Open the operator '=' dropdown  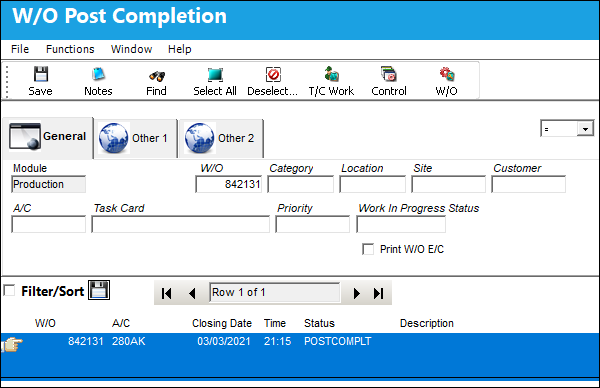585,129
